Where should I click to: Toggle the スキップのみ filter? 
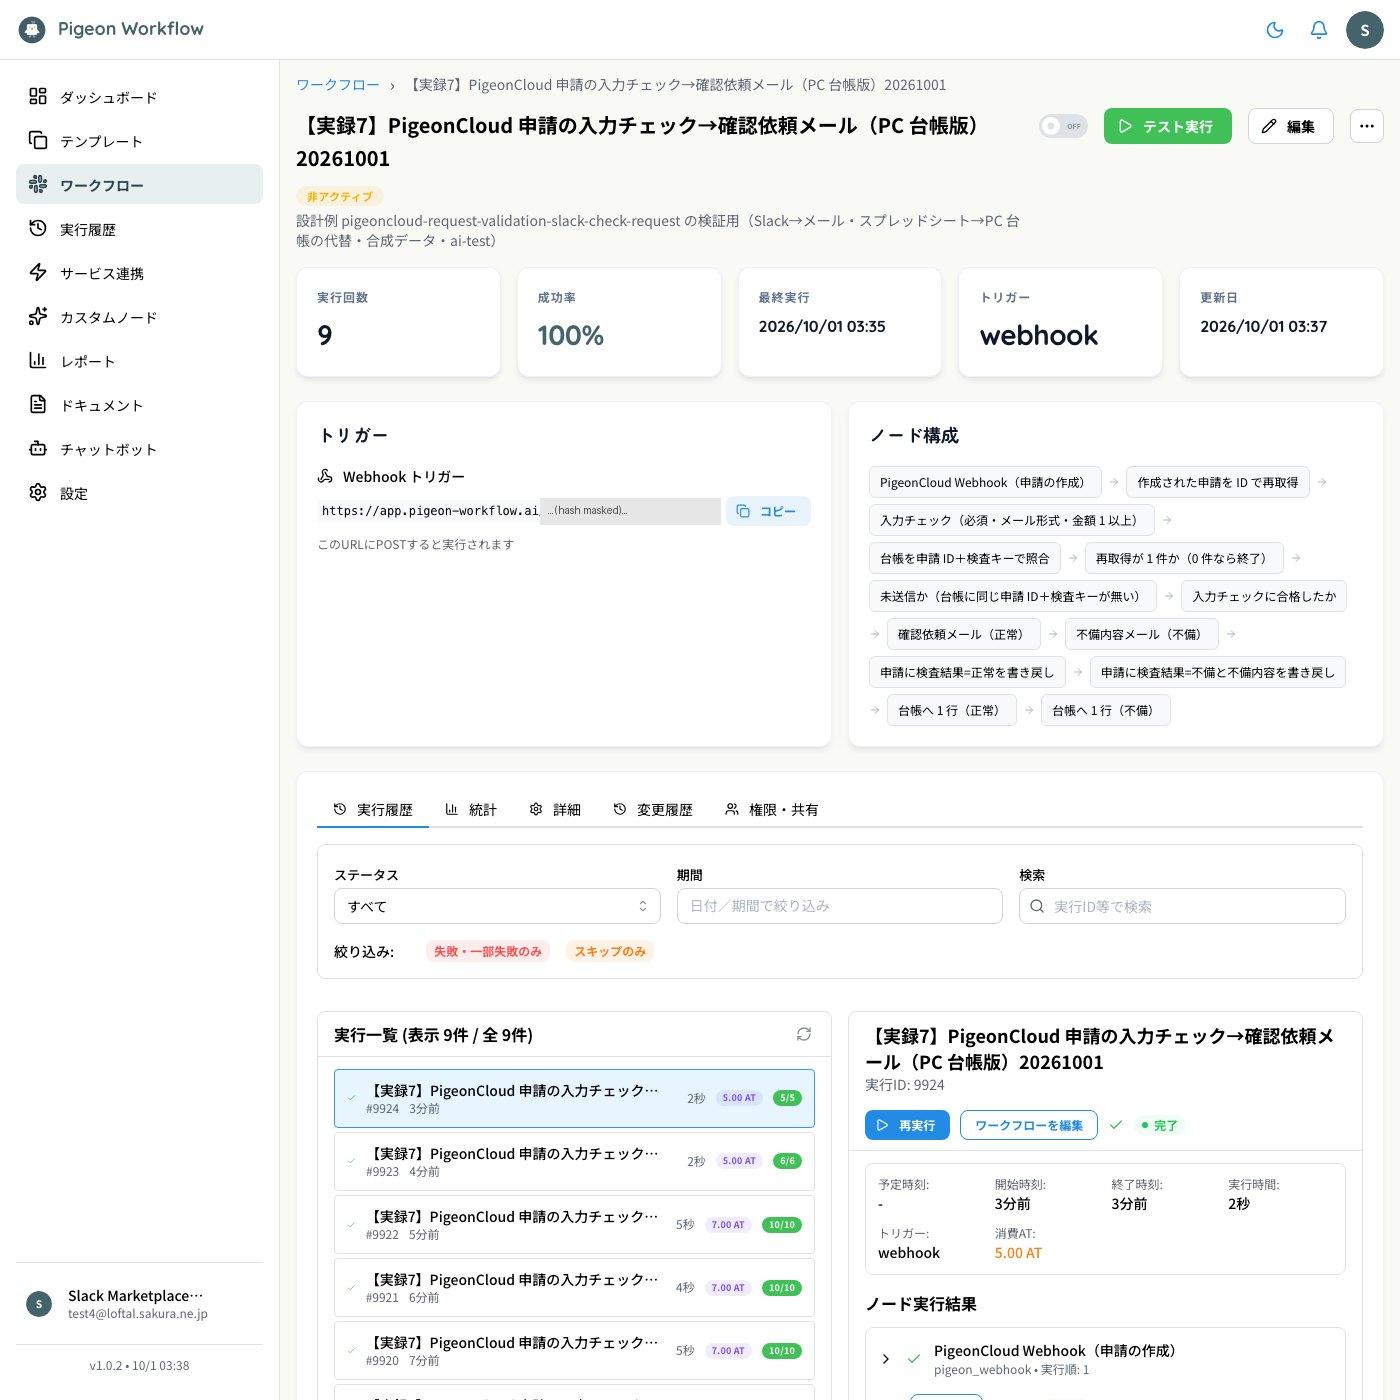(x=610, y=951)
